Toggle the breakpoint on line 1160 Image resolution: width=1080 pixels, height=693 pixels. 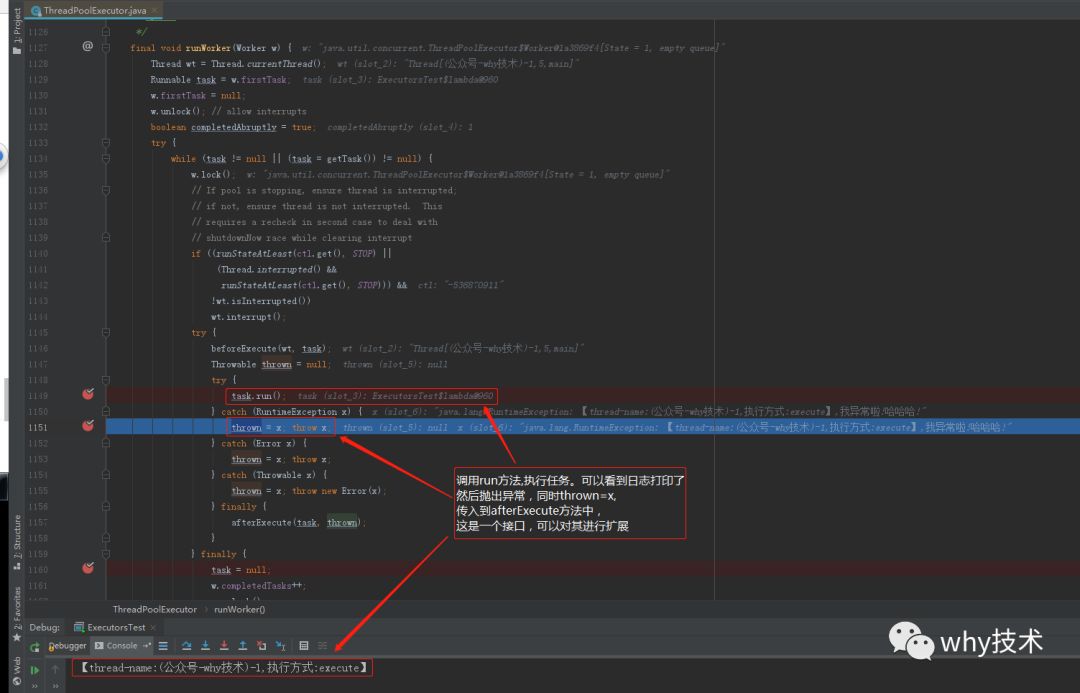pyautogui.click(x=88, y=568)
